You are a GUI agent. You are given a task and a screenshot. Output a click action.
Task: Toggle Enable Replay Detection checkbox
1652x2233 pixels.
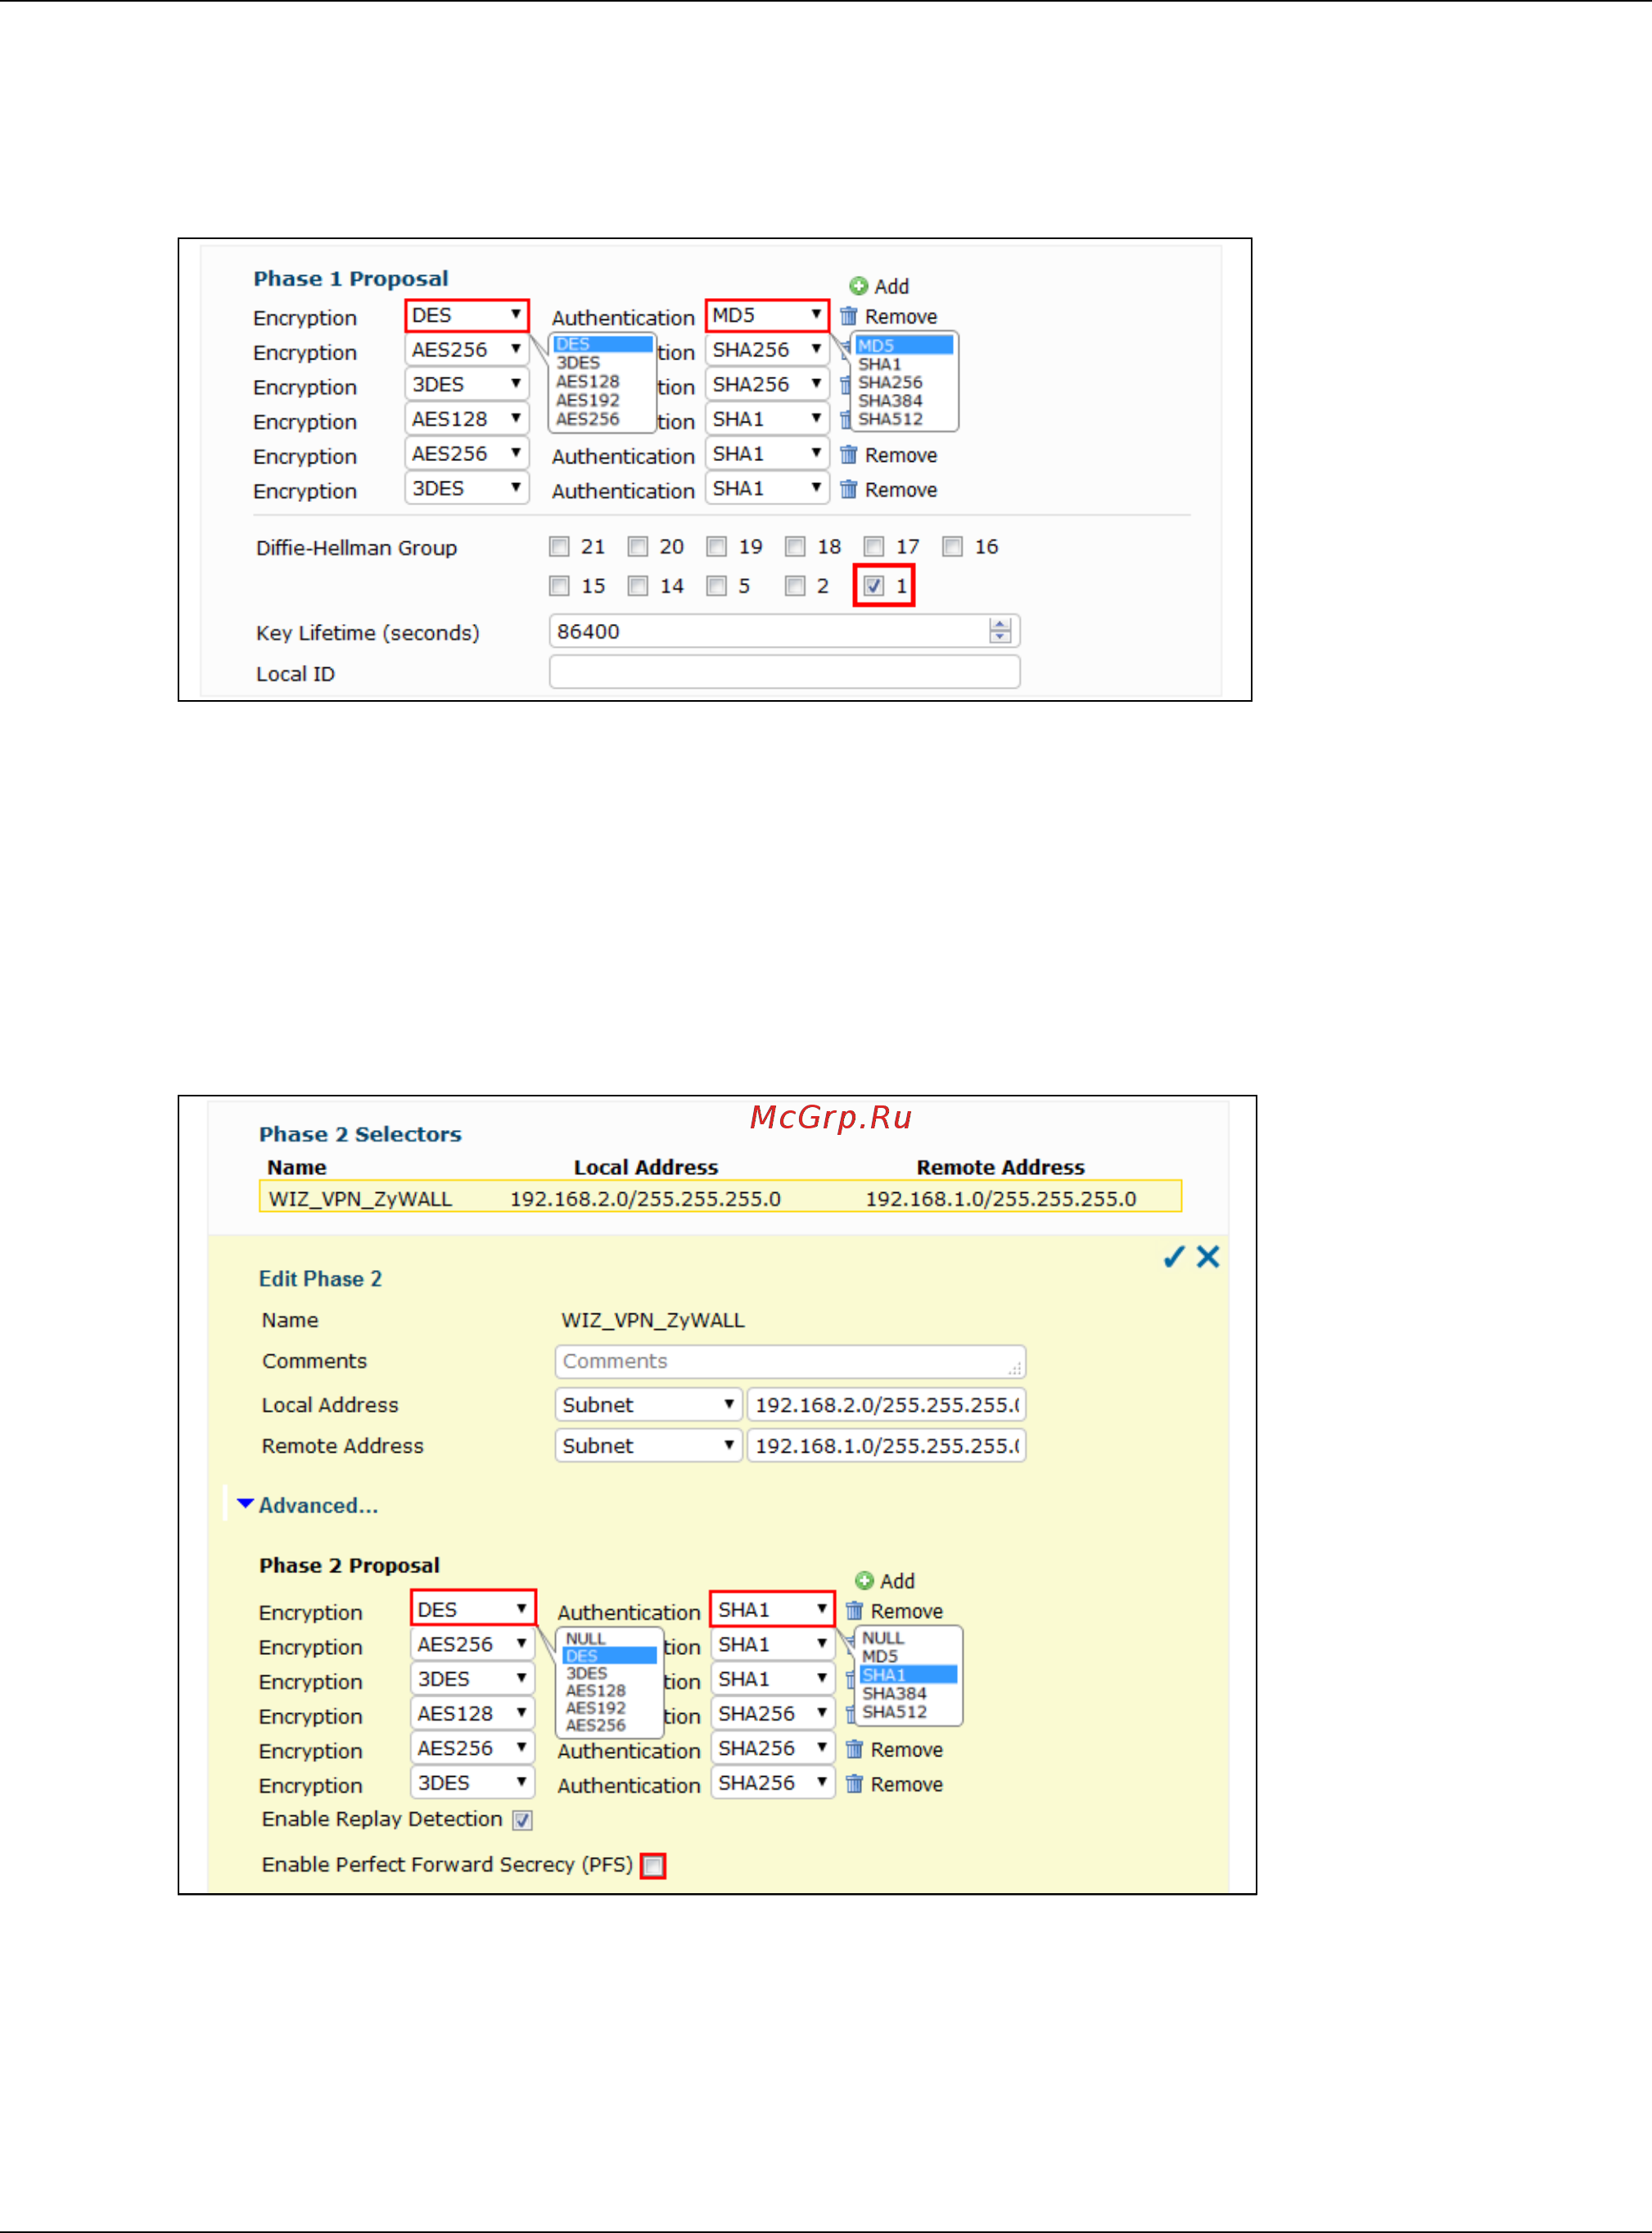(522, 1820)
